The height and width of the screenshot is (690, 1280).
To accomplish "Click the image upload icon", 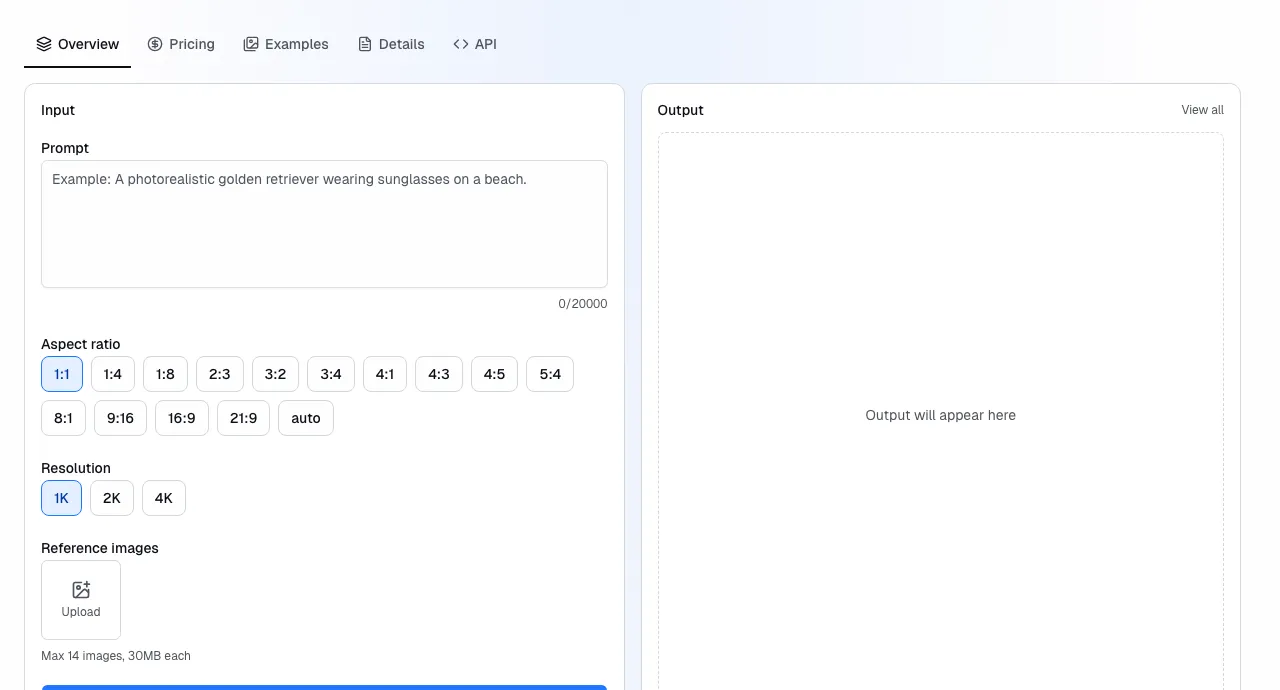I will [x=81, y=590].
